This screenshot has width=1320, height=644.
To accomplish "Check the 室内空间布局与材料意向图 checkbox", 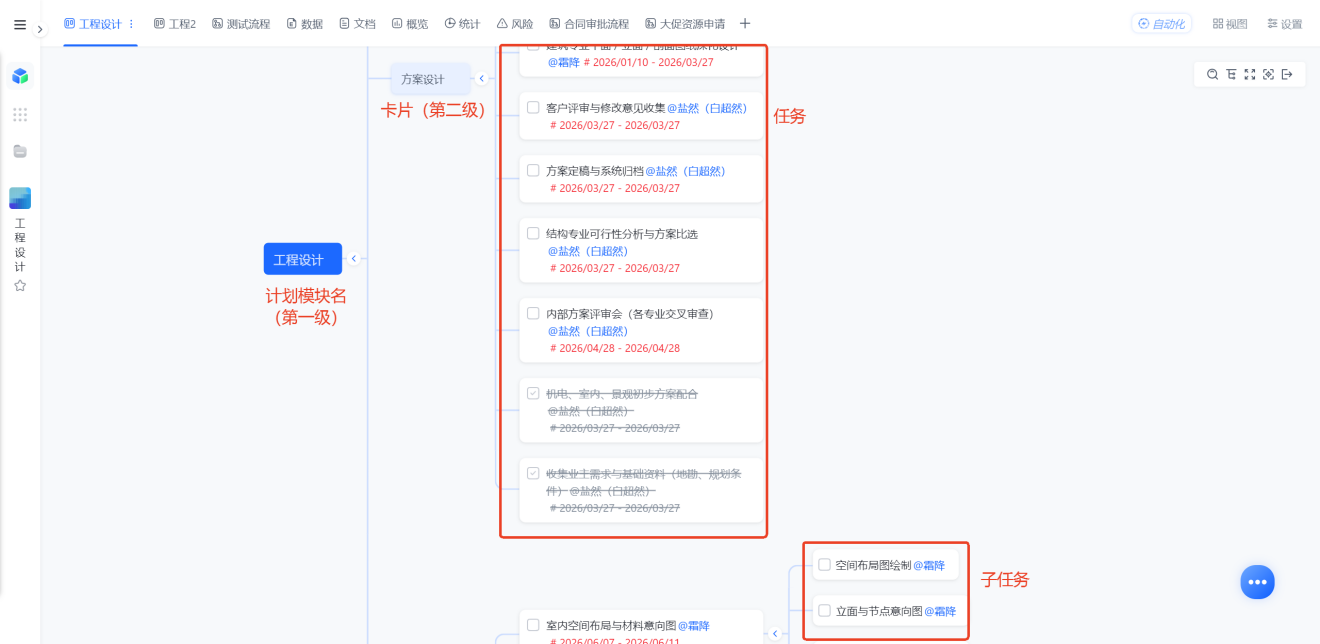I will pyautogui.click(x=533, y=626).
